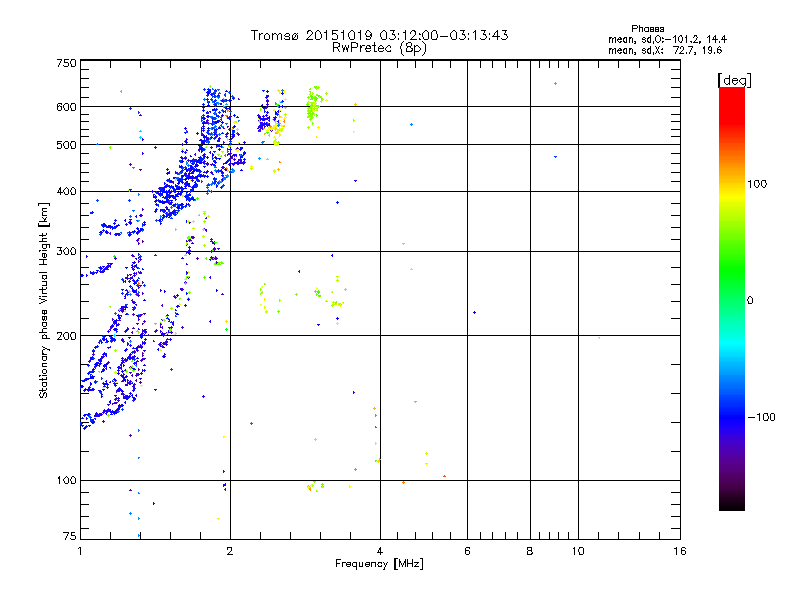Click the x-axis tick label '1'

pos(80,551)
